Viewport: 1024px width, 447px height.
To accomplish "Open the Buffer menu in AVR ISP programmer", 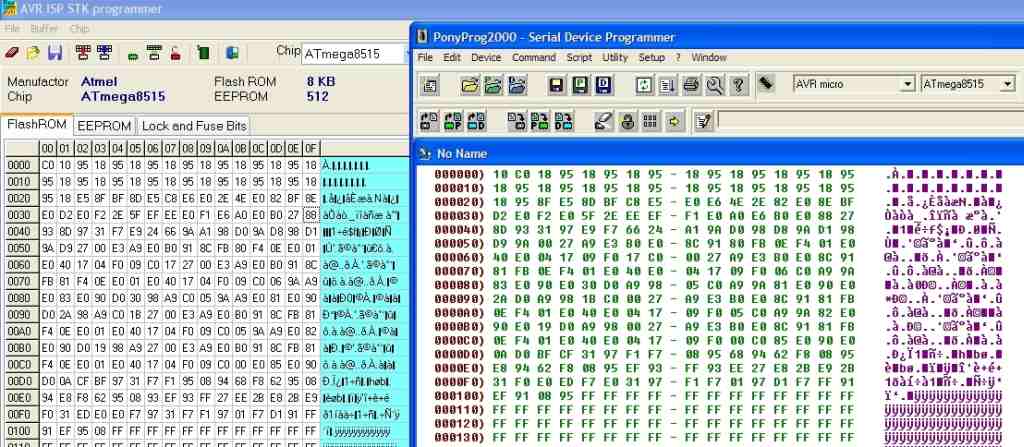I will pyautogui.click(x=44, y=29).
